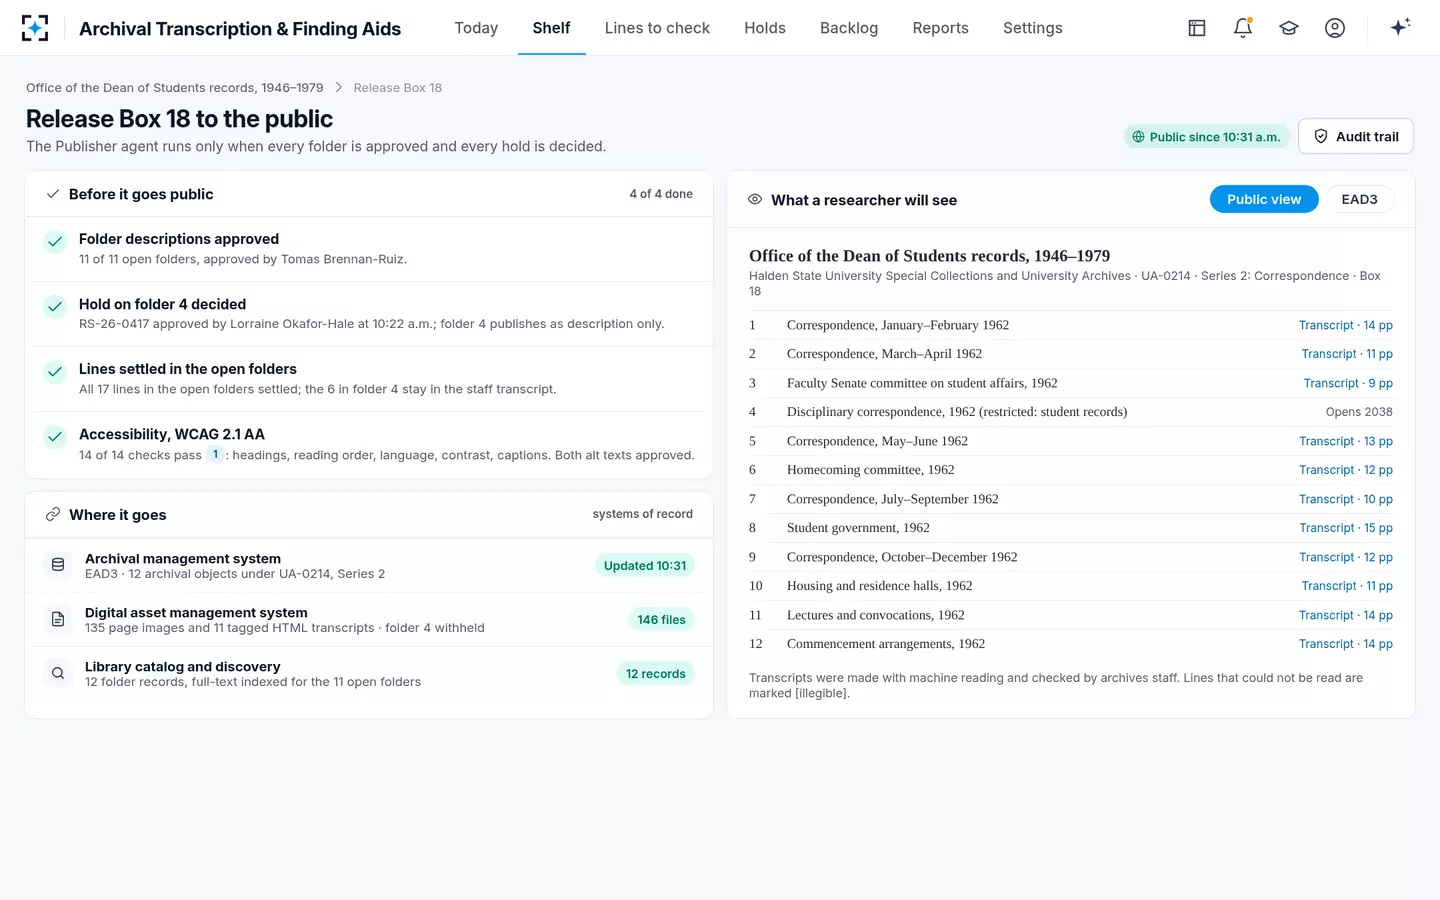The height and width of the screenshot is (900, 1440).
Task: Click the Updated 10:31 status badge
Action: coord(645,566)
